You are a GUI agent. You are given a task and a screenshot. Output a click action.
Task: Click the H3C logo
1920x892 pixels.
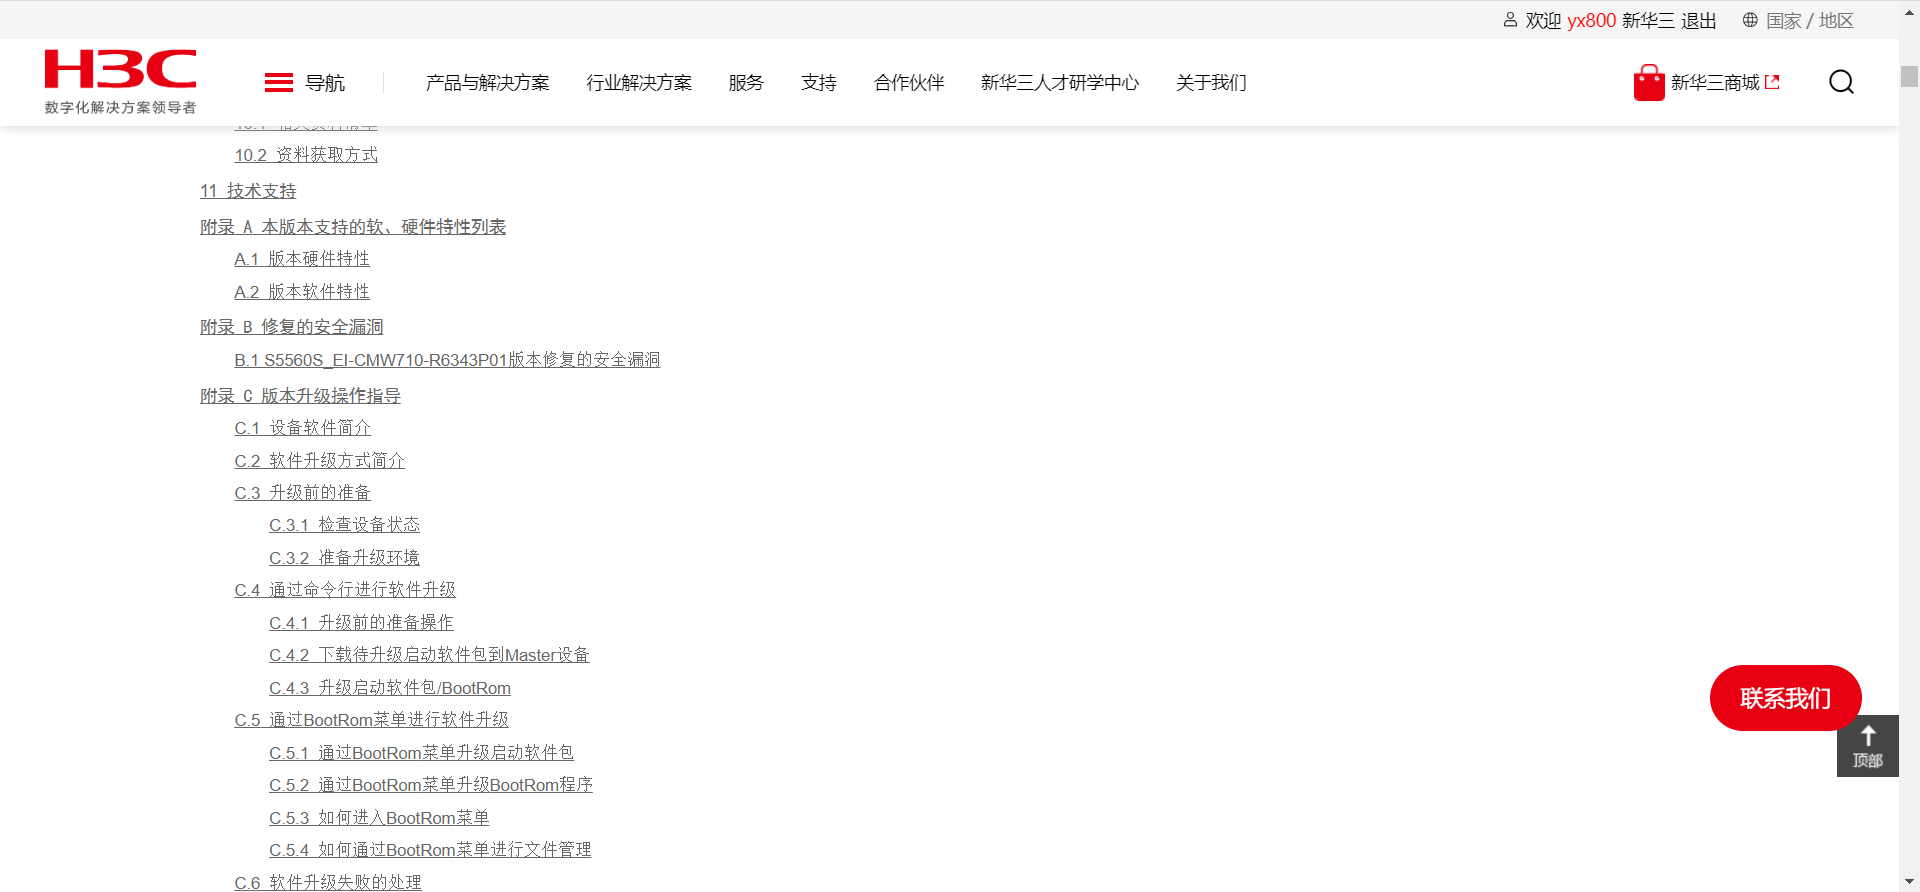[120, 82]
